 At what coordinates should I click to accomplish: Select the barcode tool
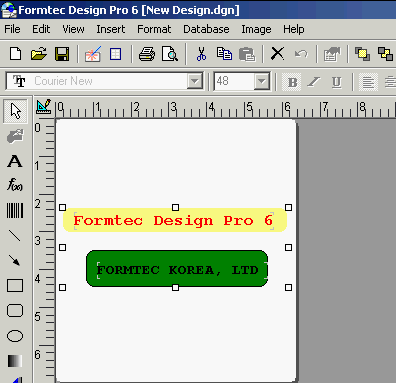pos(15,211)
